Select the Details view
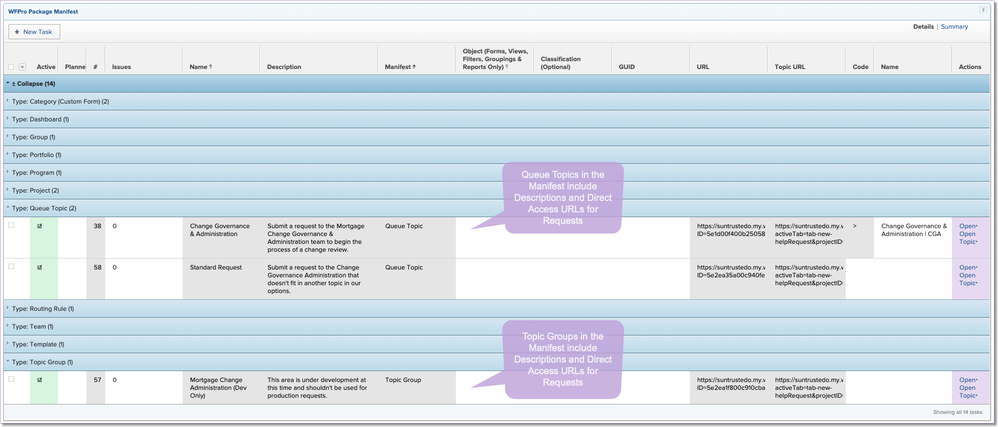 click(923, 27)
